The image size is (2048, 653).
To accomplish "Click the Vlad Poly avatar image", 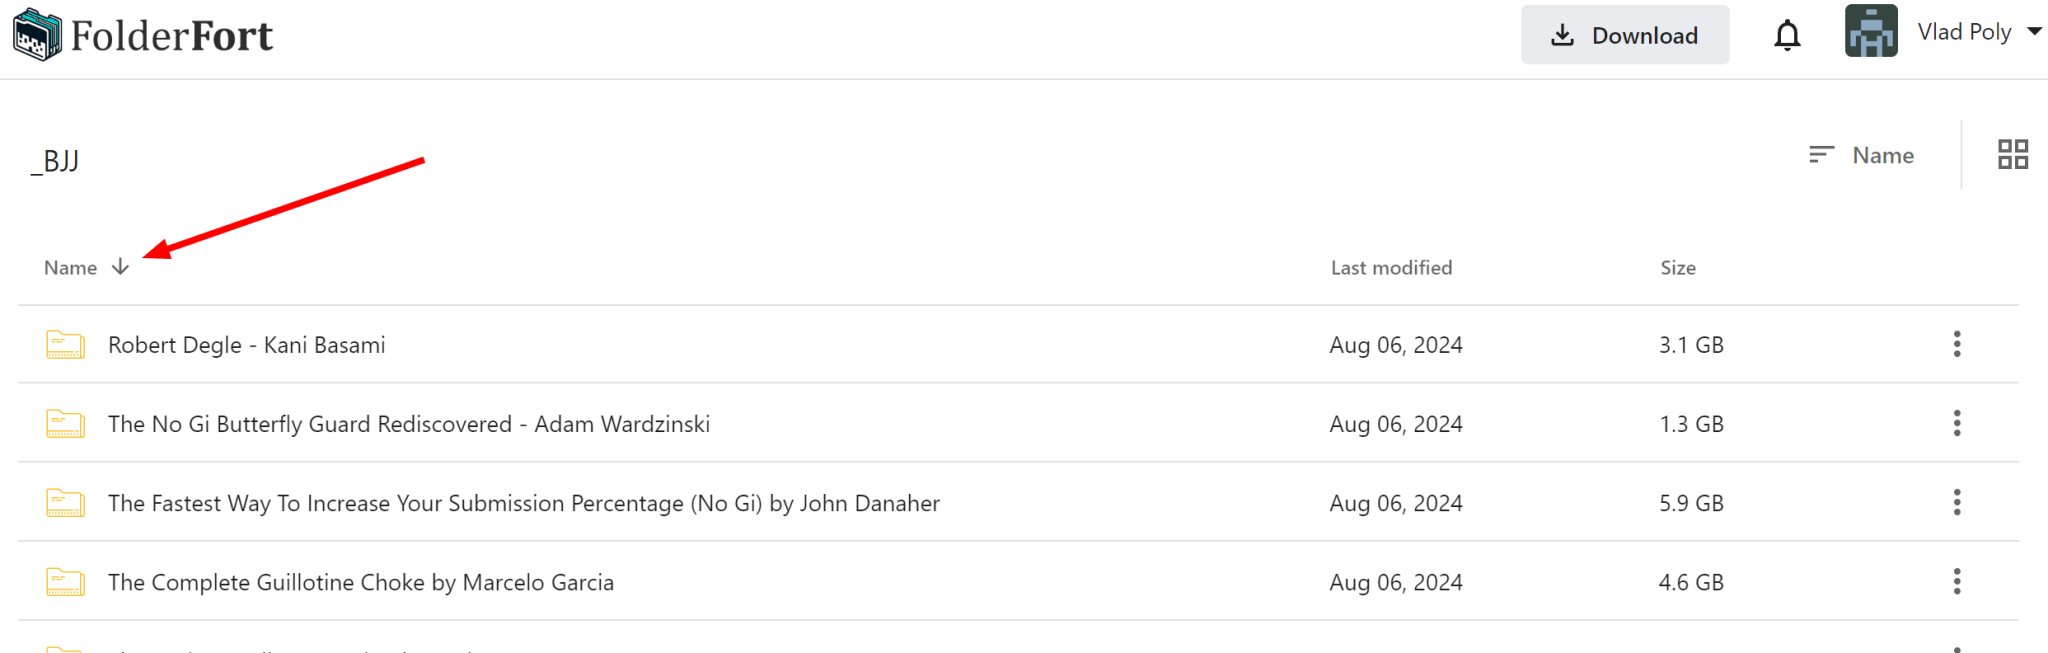I will point(1871,32).
